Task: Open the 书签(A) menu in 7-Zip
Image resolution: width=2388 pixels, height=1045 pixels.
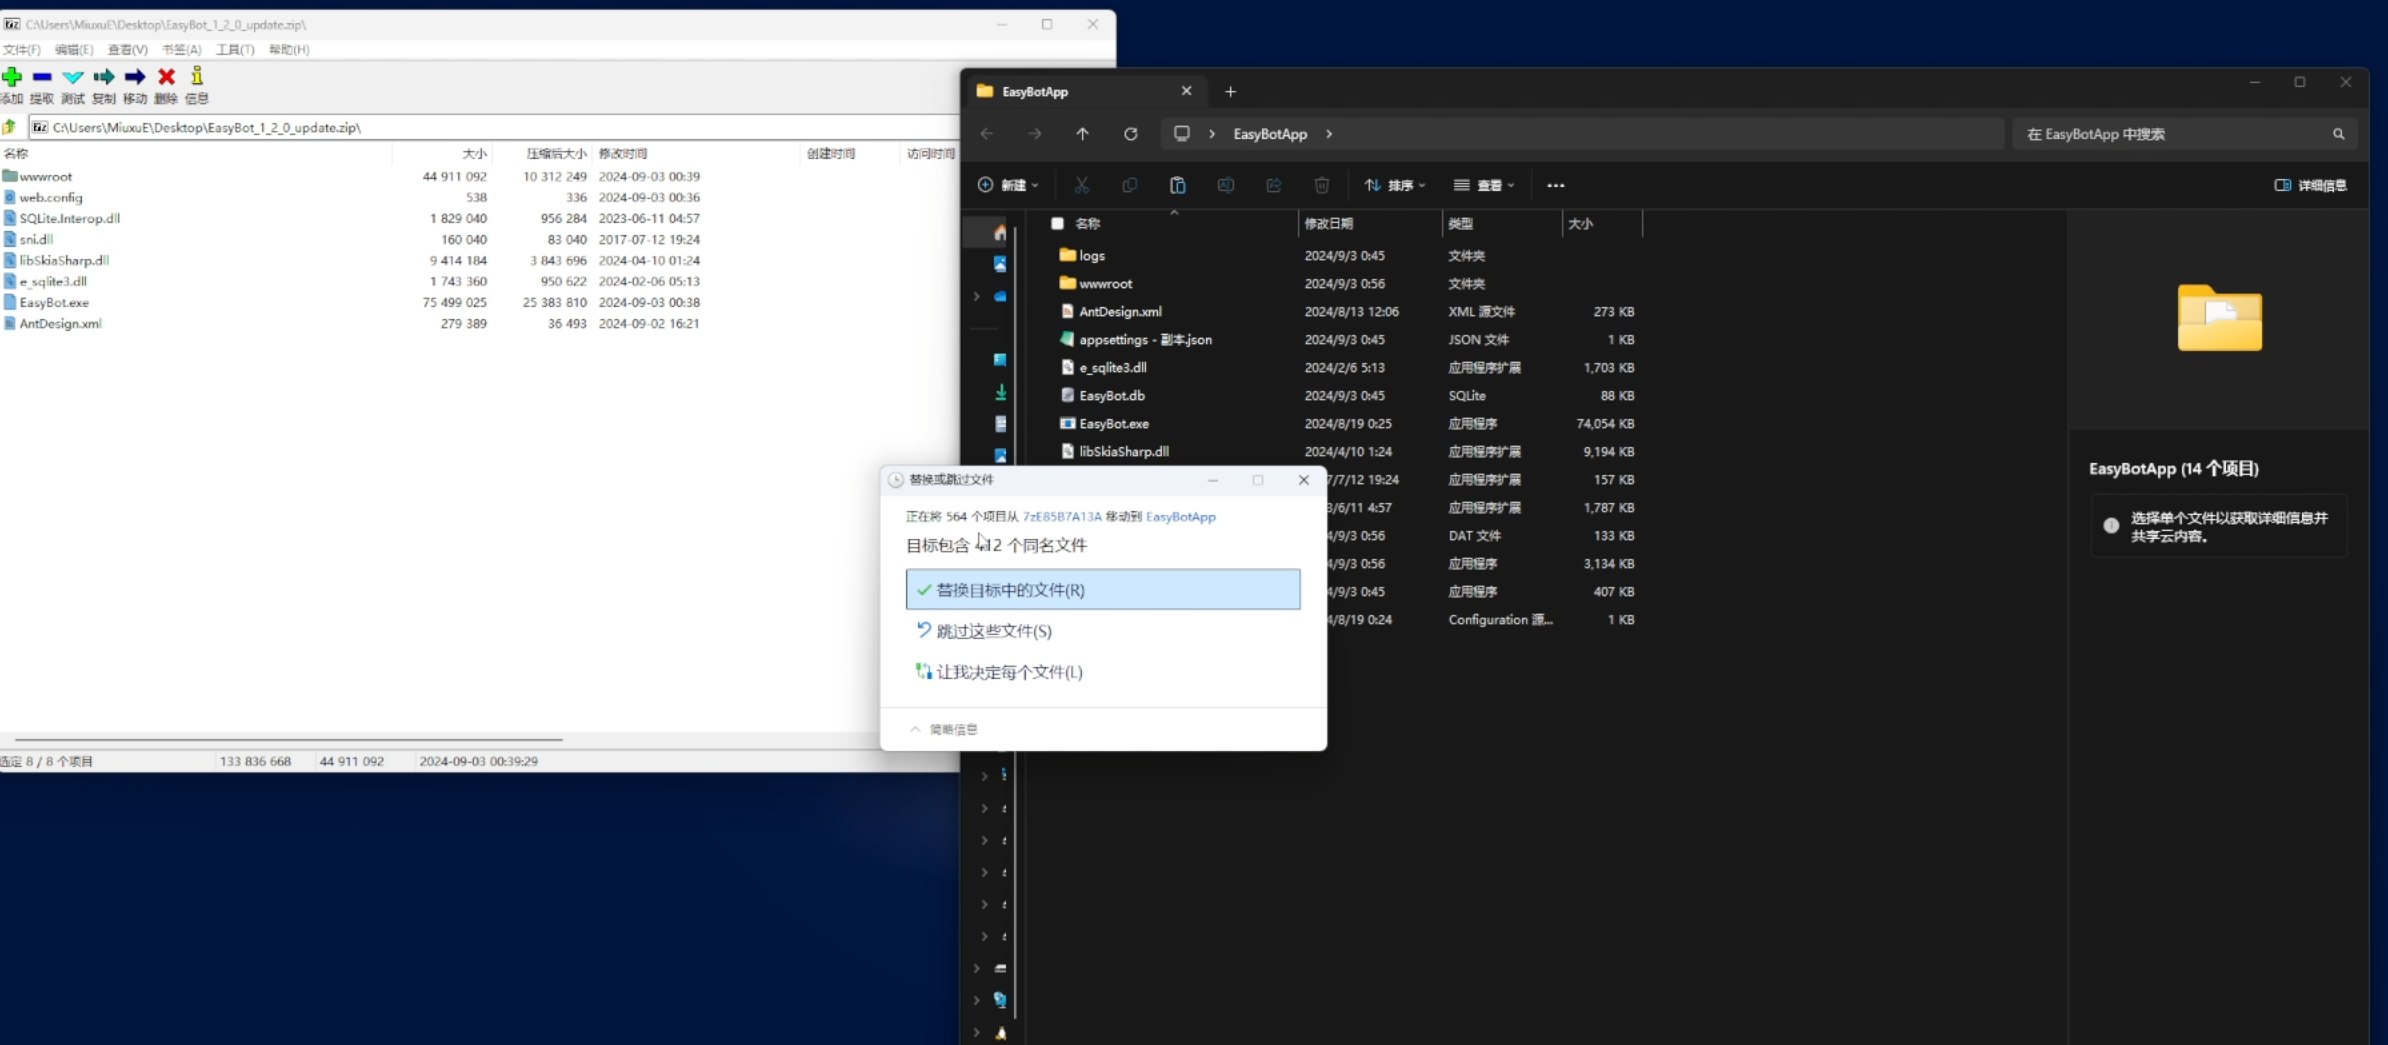Action: pos(182,50)
